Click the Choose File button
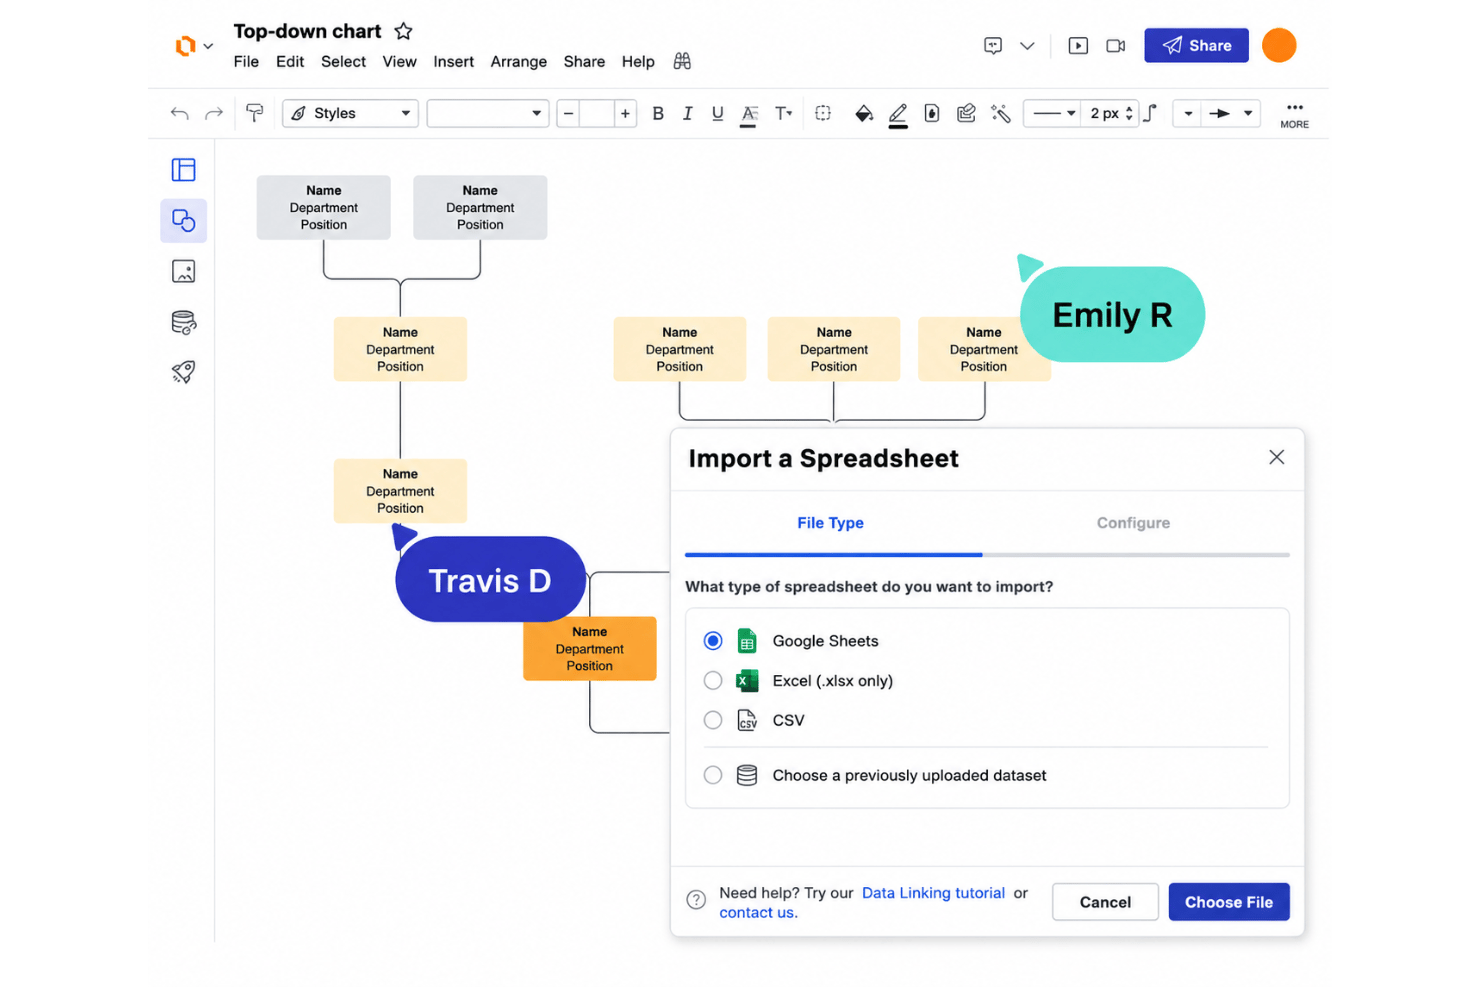Image resolution: width=1480 pixels, height=987 pixels. (x=1229, y=902)
